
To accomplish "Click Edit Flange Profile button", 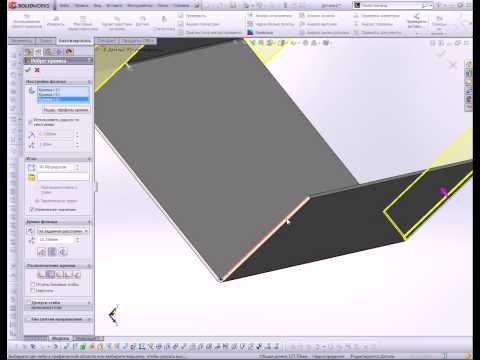I will pyautogui.click(x=66, y=110).
